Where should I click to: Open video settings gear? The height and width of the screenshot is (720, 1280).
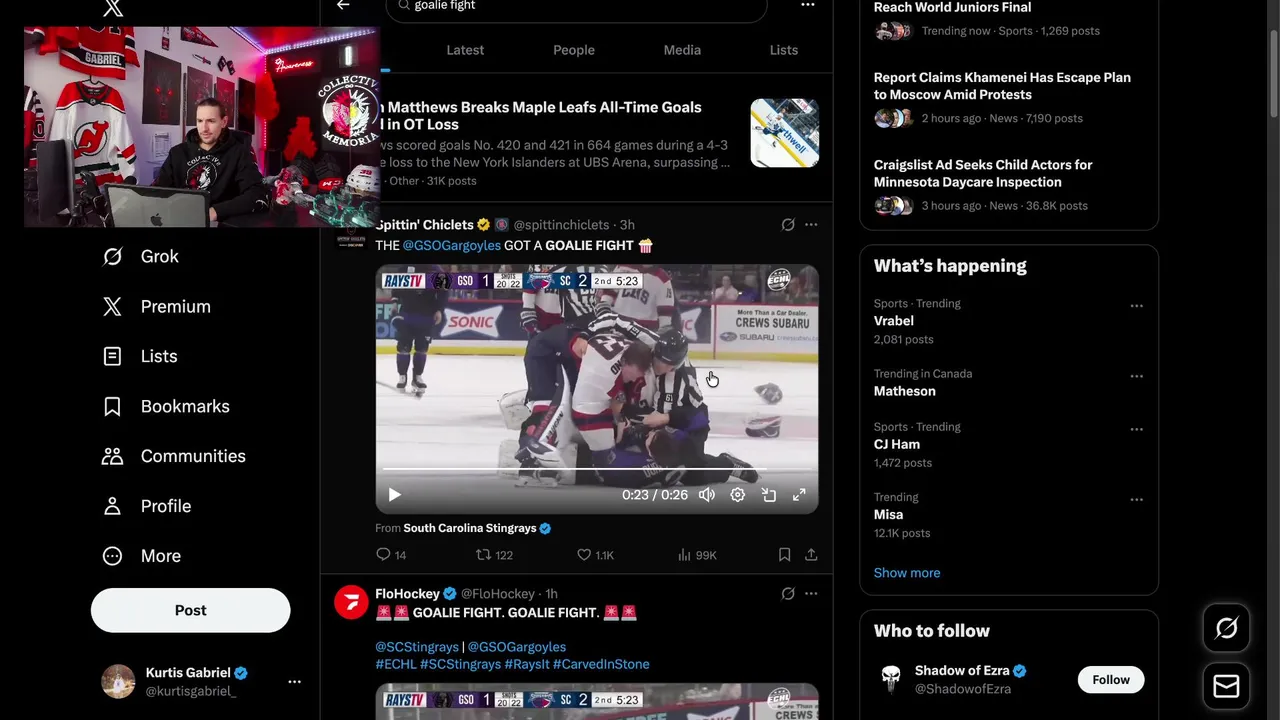click(738, 495)
